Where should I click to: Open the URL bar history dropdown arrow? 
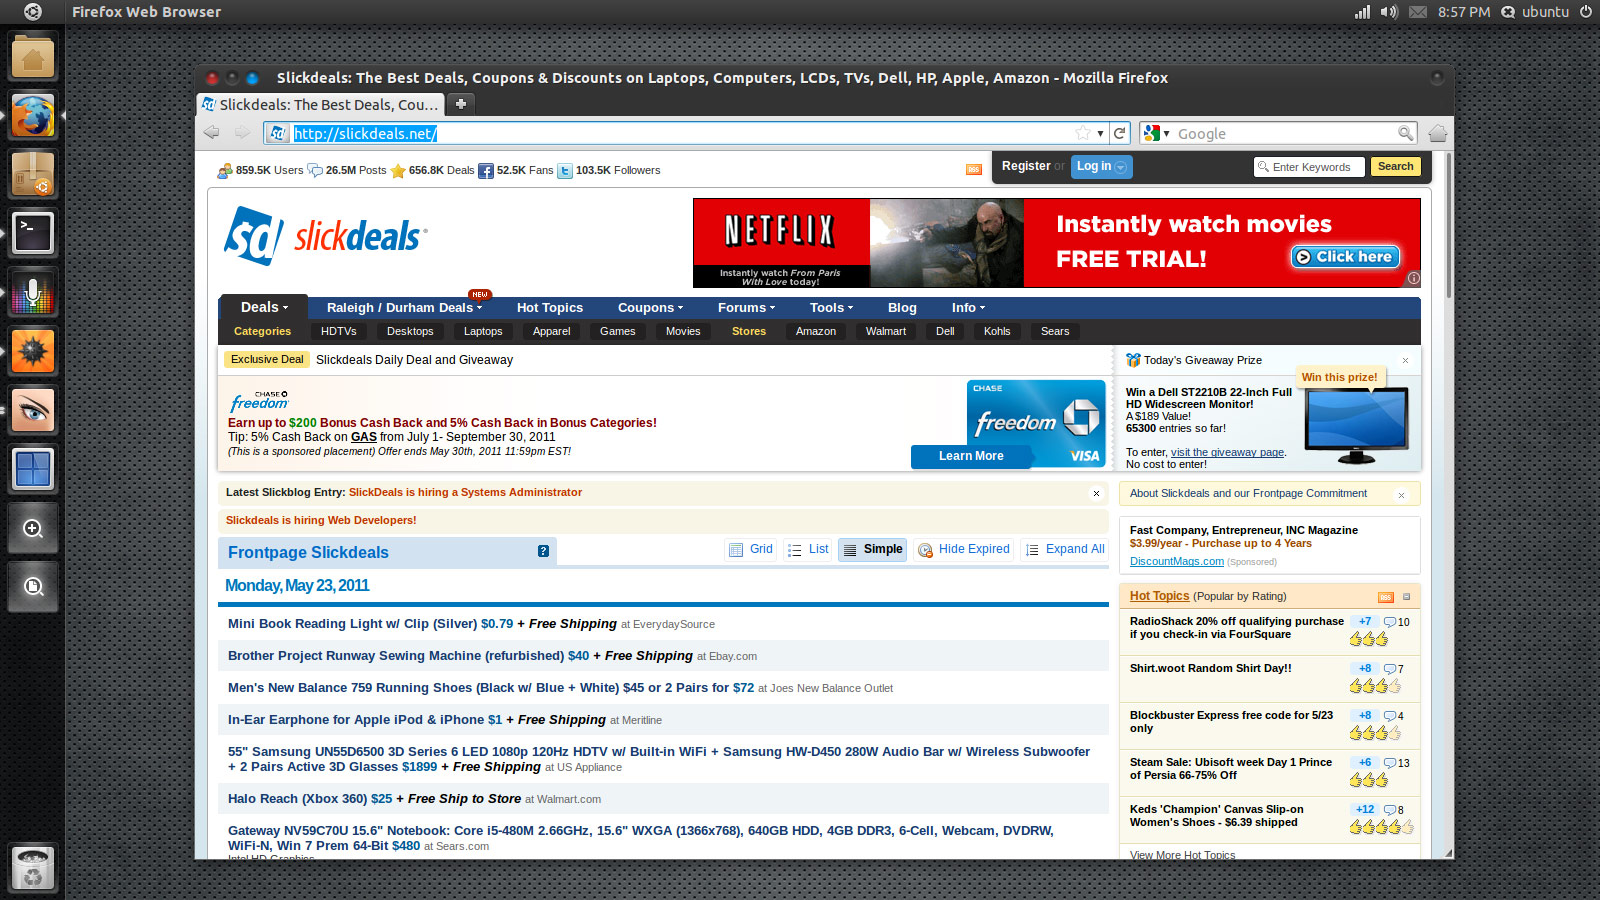coord(1100,133)
